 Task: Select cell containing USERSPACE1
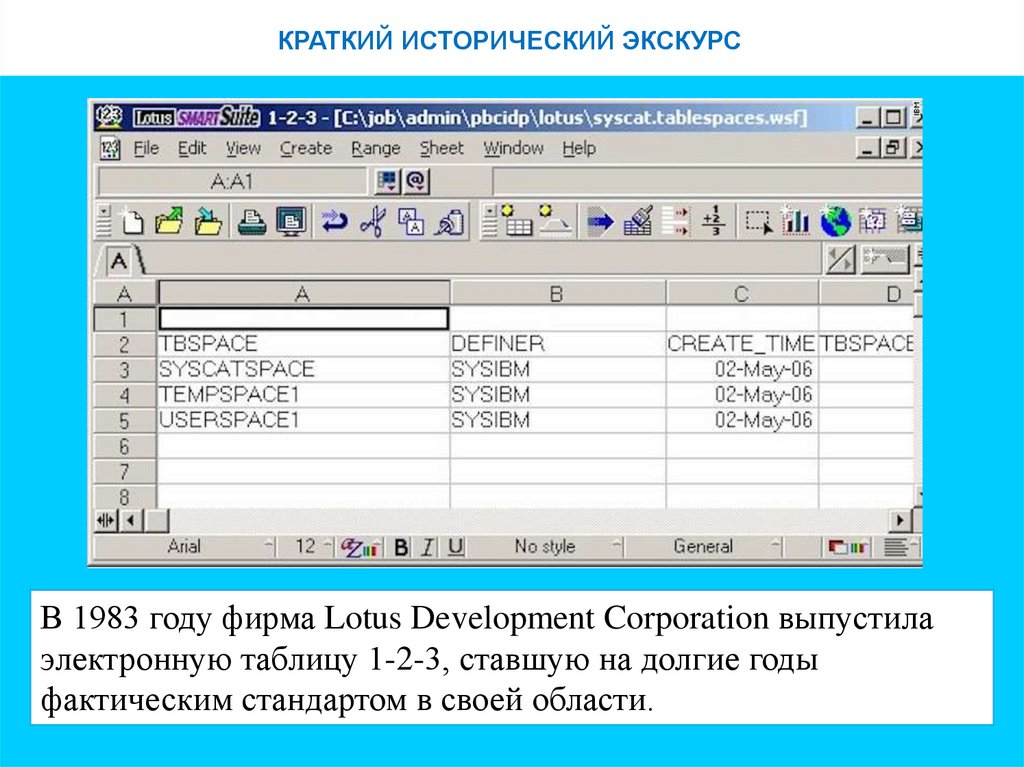(x=304, y=421)
